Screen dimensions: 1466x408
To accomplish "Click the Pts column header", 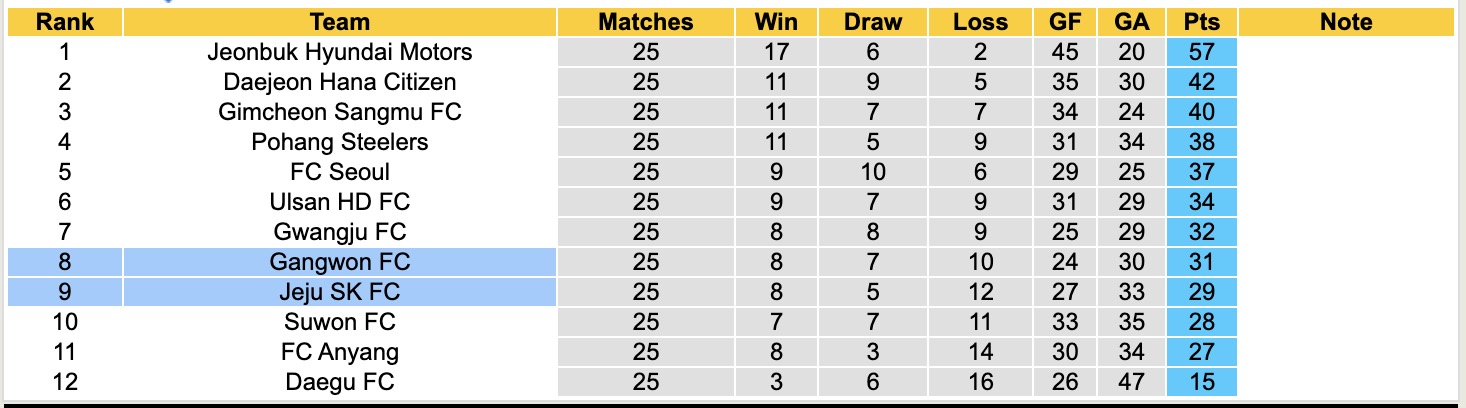I will [1201, 22].
